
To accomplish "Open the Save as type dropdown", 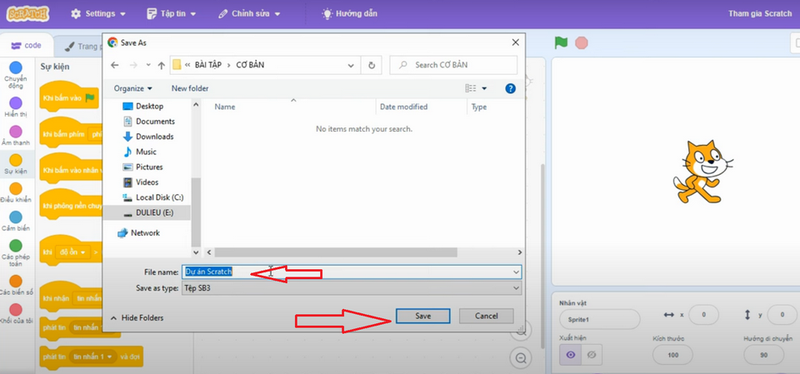I will [x=352, y=288].
